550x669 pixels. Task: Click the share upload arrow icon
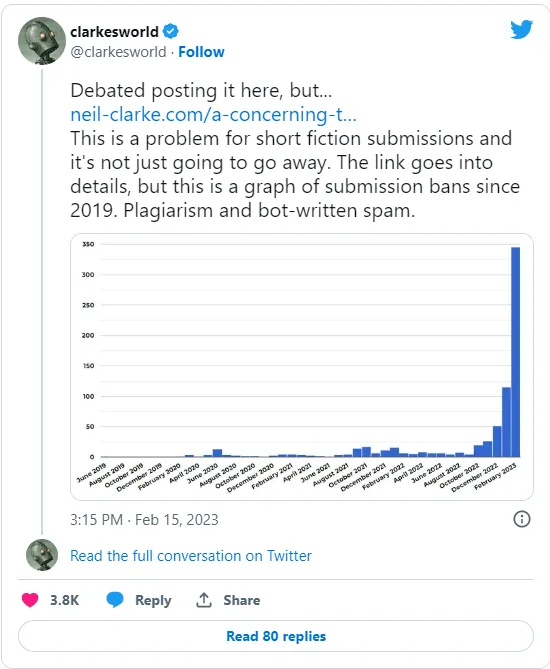[204, 600]
